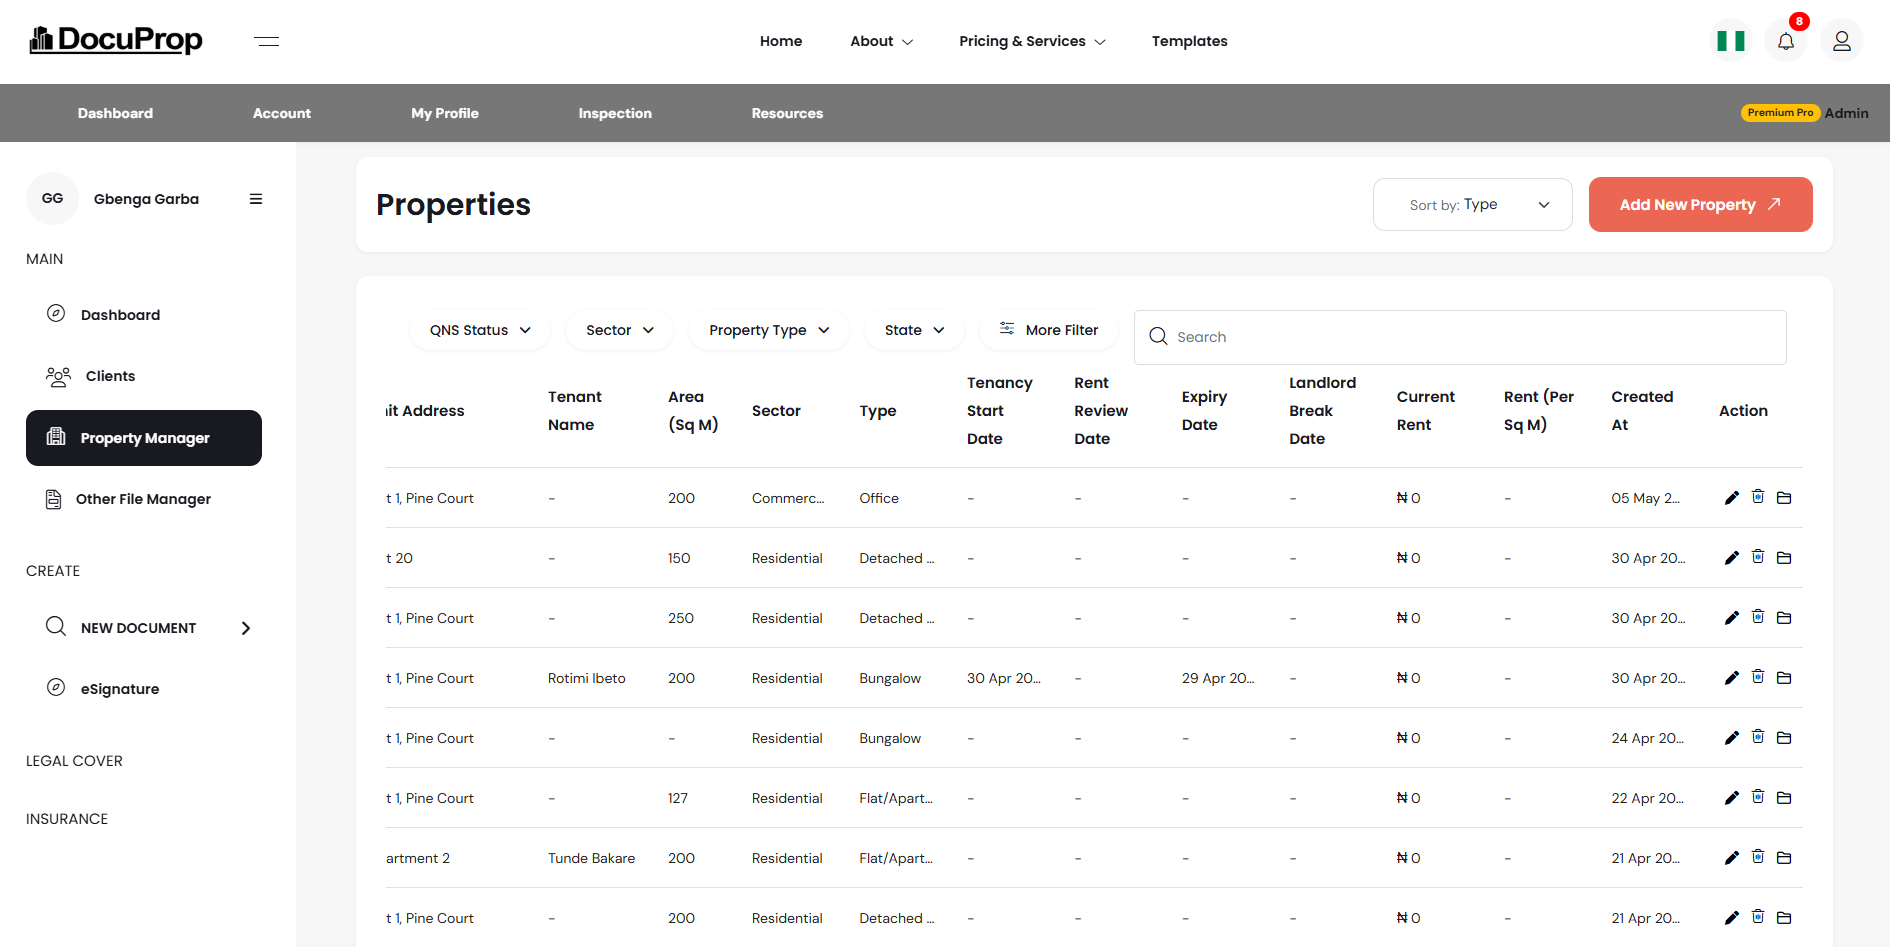The image size is (1890, 947).
Task: Click the GG avatar in sidebar
Action: coord(52,198)
